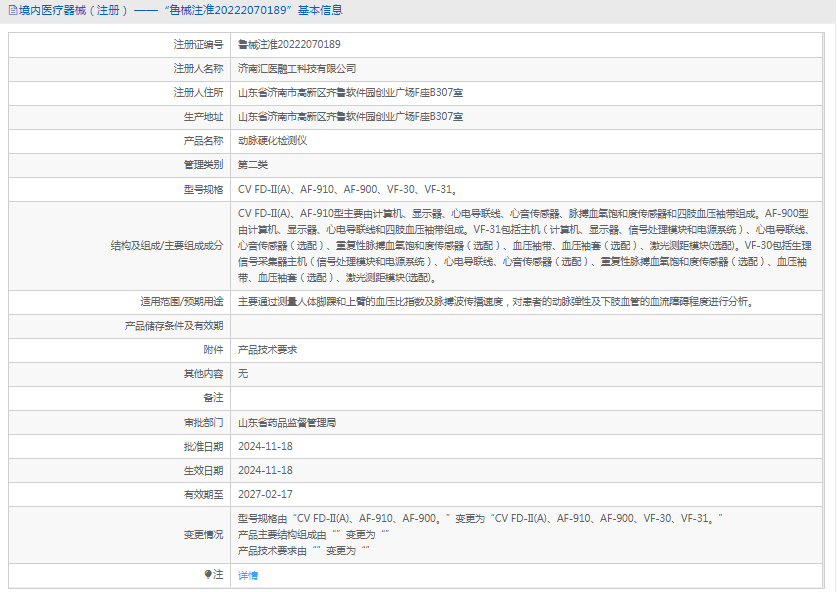Screen dimensions: 837x592
Task: Select the 生产地址 address value
Action: point(350,117)
